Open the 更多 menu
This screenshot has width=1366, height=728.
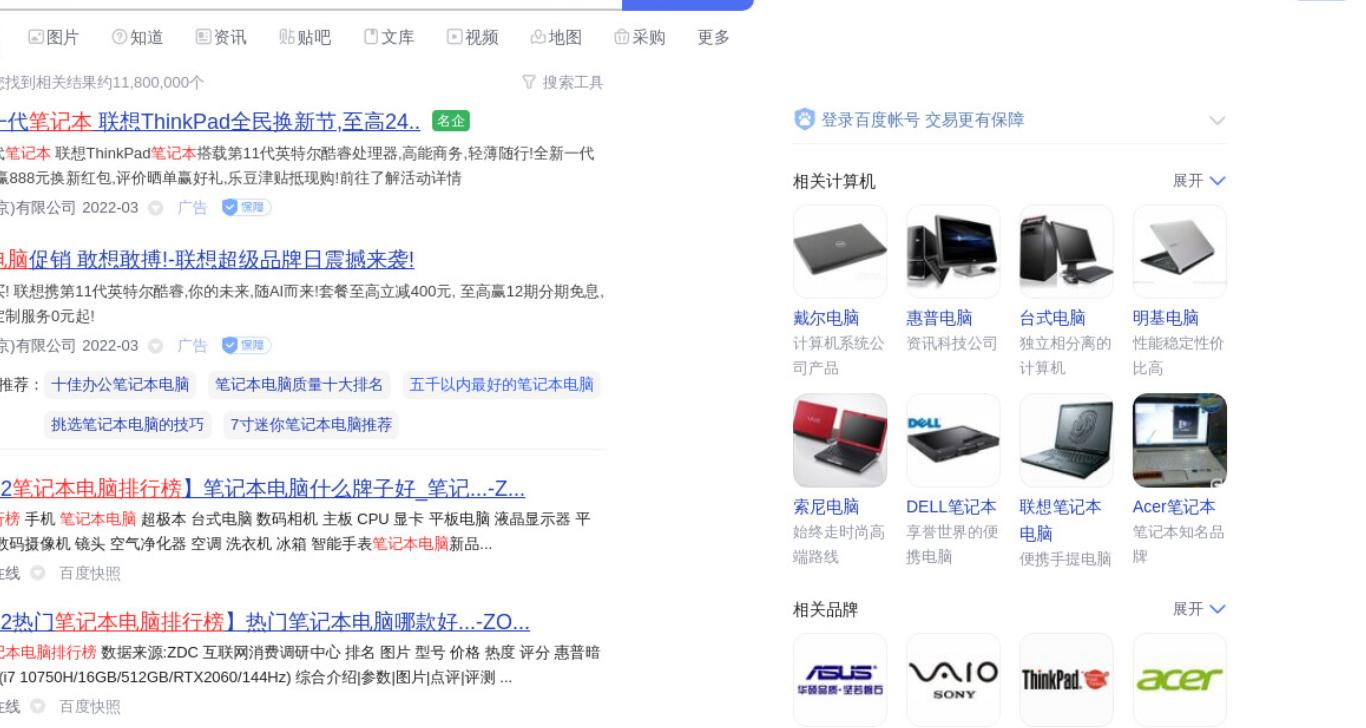(713, 37)
